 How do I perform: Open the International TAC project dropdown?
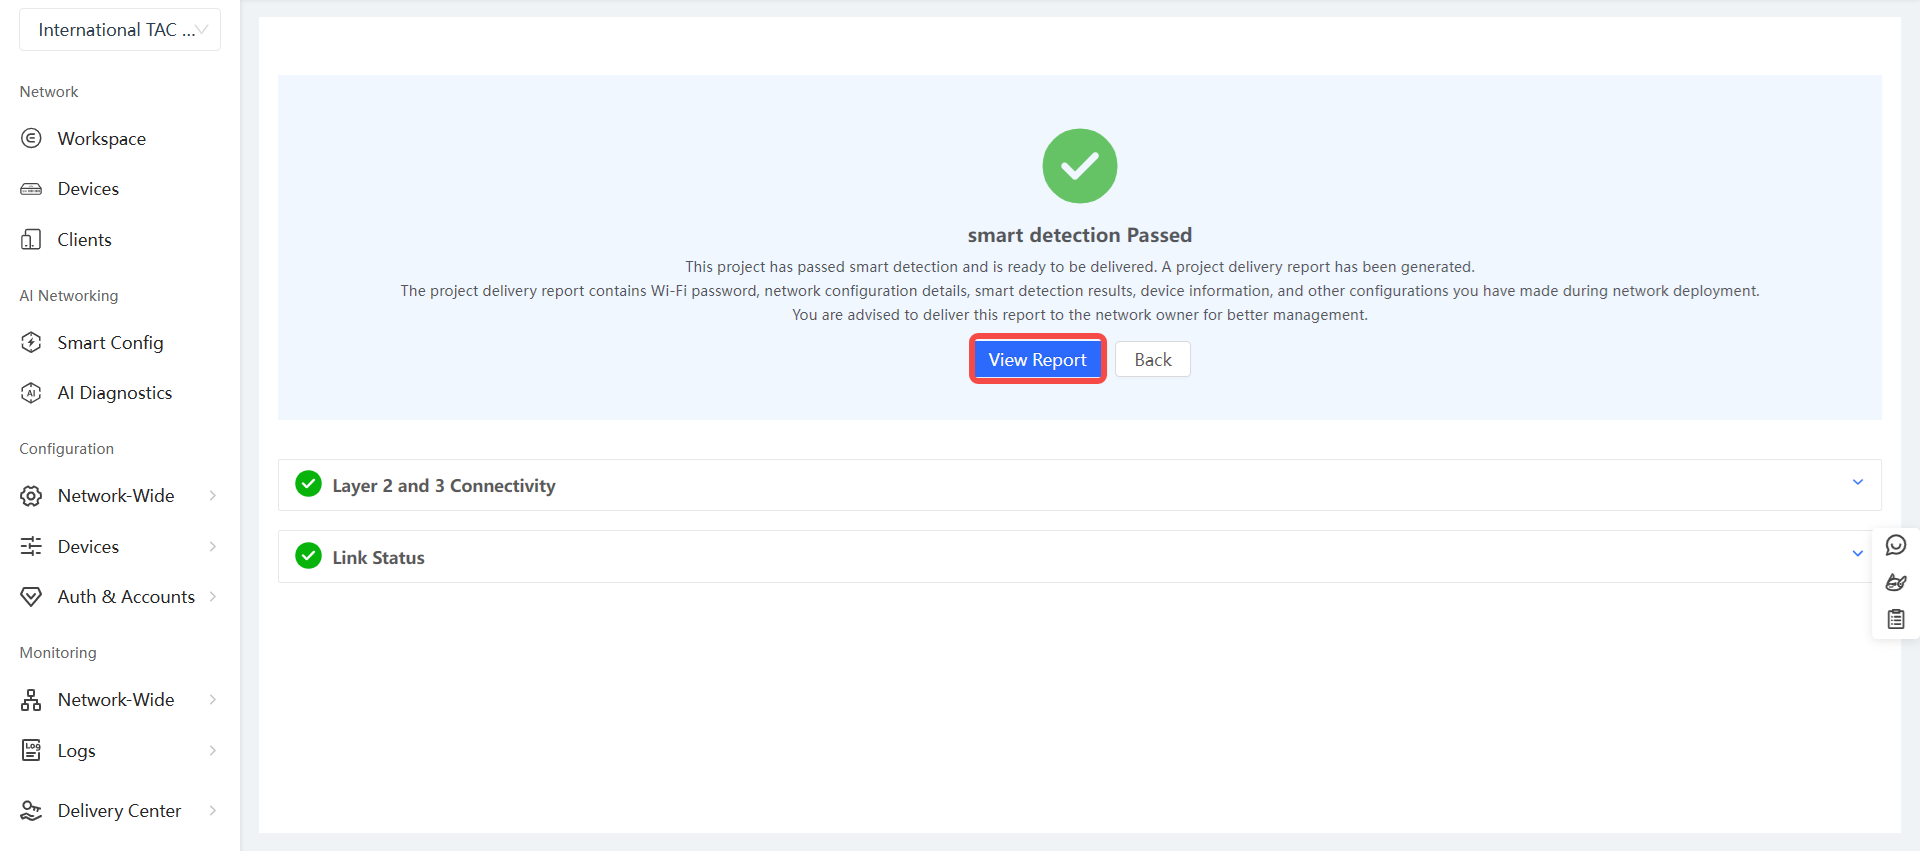[x=120, y=30]
